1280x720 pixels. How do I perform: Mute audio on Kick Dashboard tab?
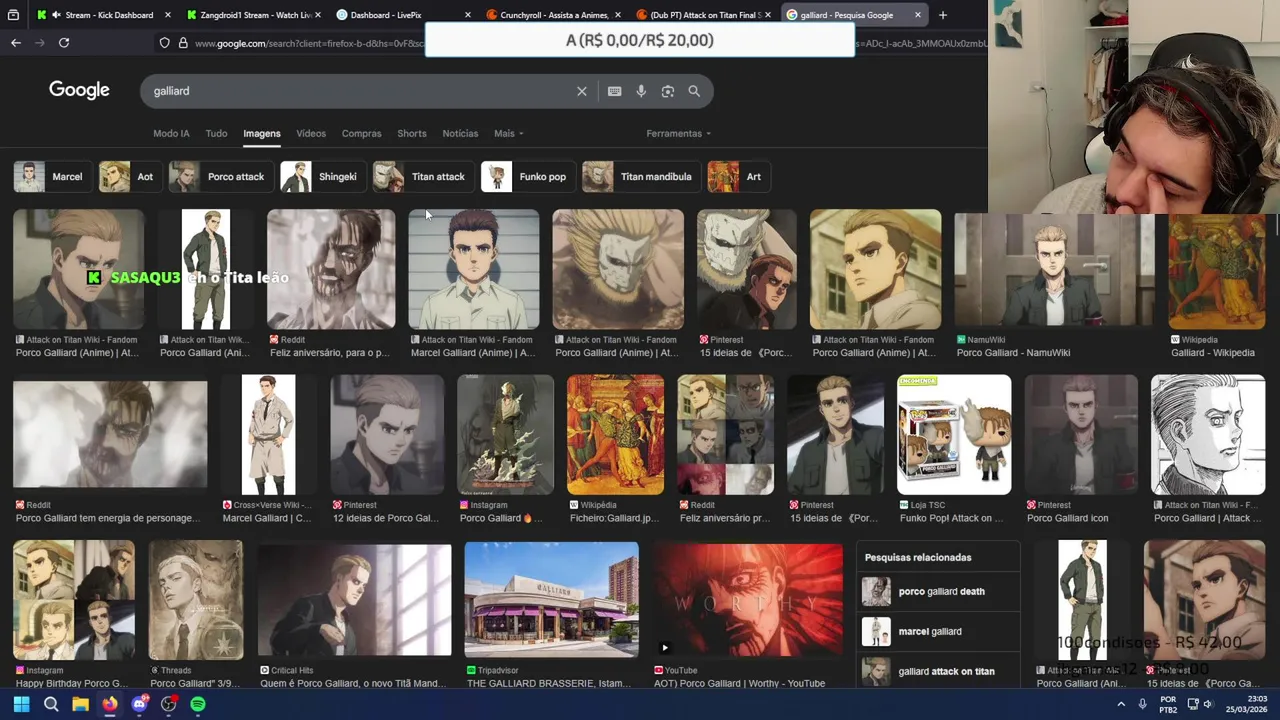click(x=56, y=15)
